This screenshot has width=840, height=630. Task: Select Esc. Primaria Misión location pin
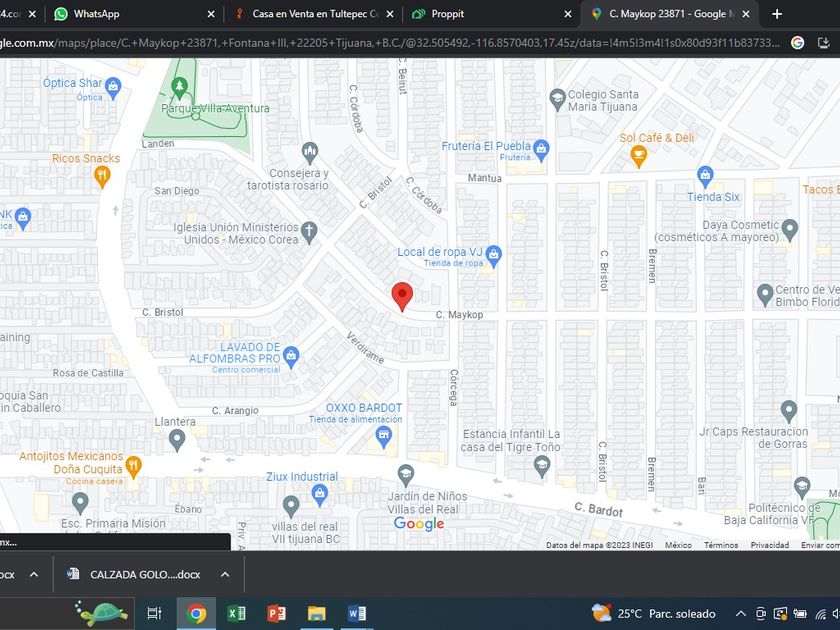click(80, 503)
